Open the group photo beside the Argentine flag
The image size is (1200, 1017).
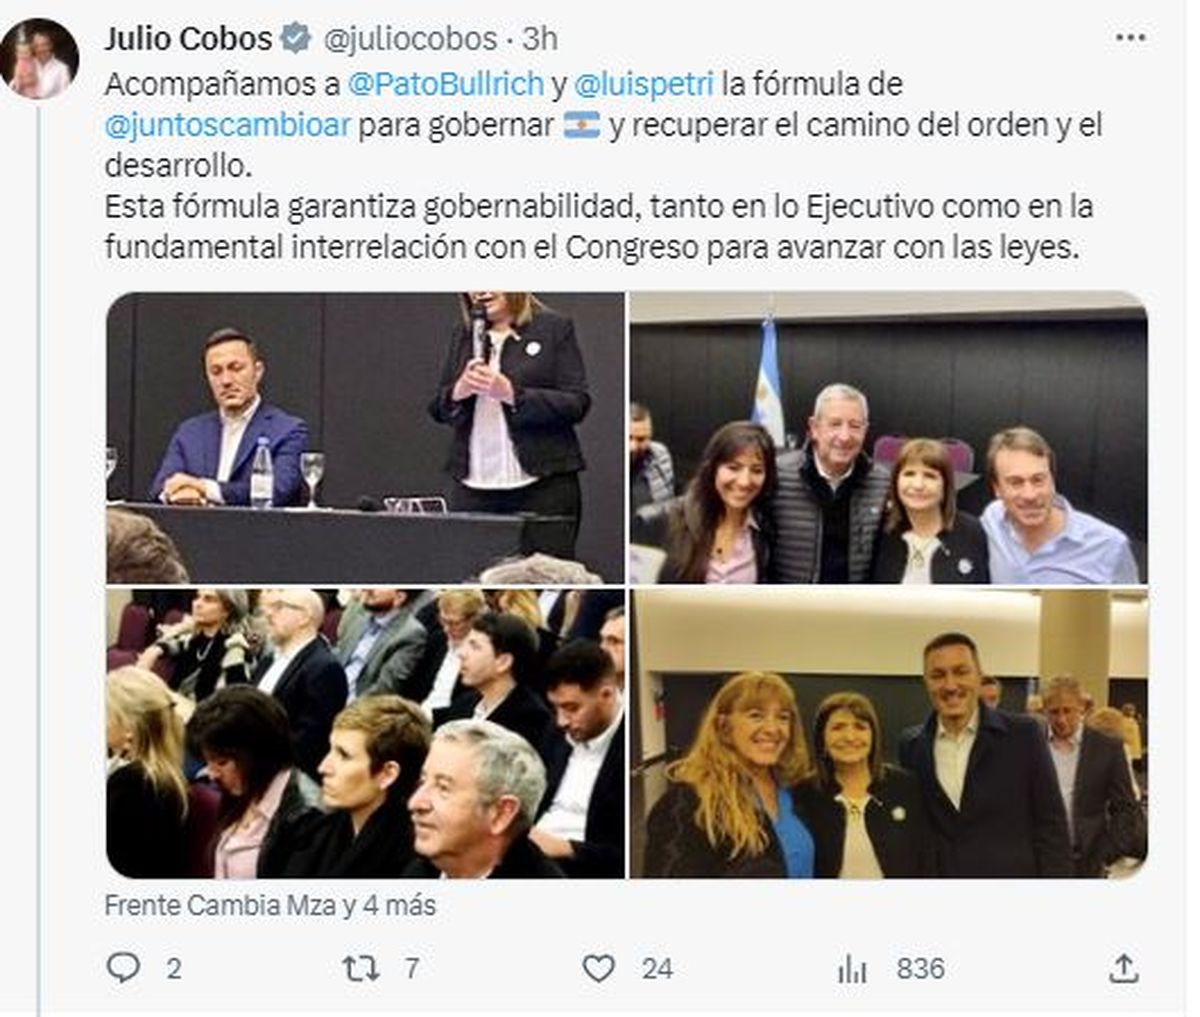click(x=889, y=438)
